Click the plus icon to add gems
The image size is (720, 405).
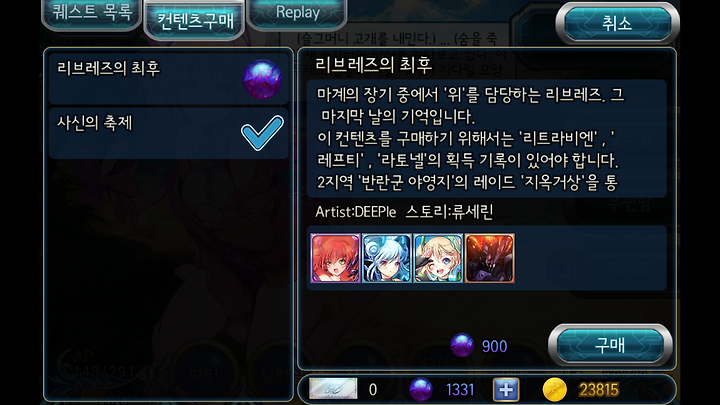(x=506, y=390)
